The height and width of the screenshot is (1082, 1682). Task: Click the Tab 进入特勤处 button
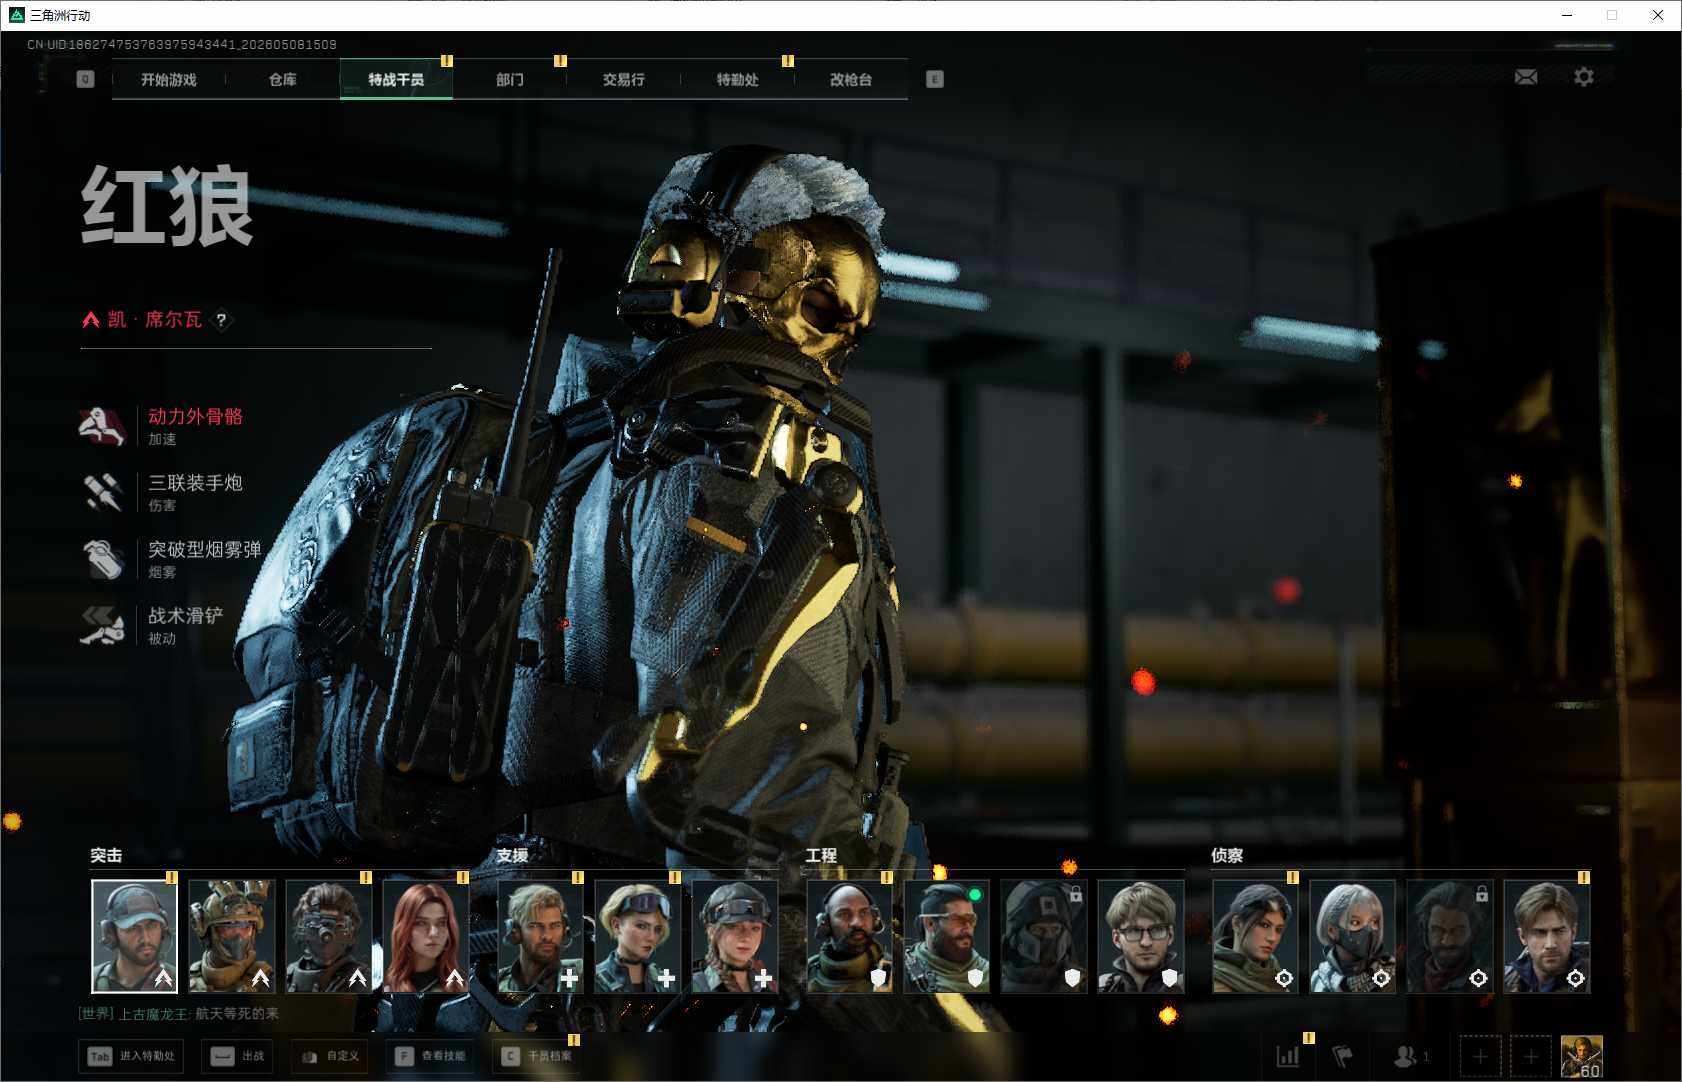click(131, 1056)
